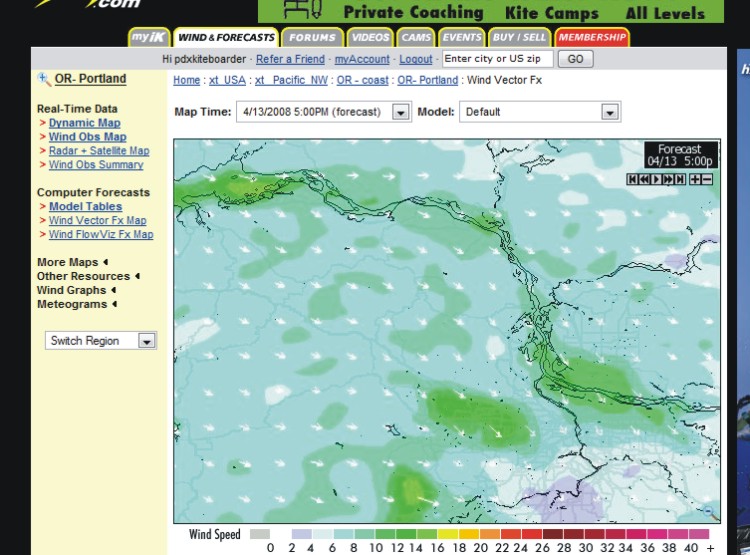Zoom in with the plus icon
750x555 pixels.
tap(695, 179)
